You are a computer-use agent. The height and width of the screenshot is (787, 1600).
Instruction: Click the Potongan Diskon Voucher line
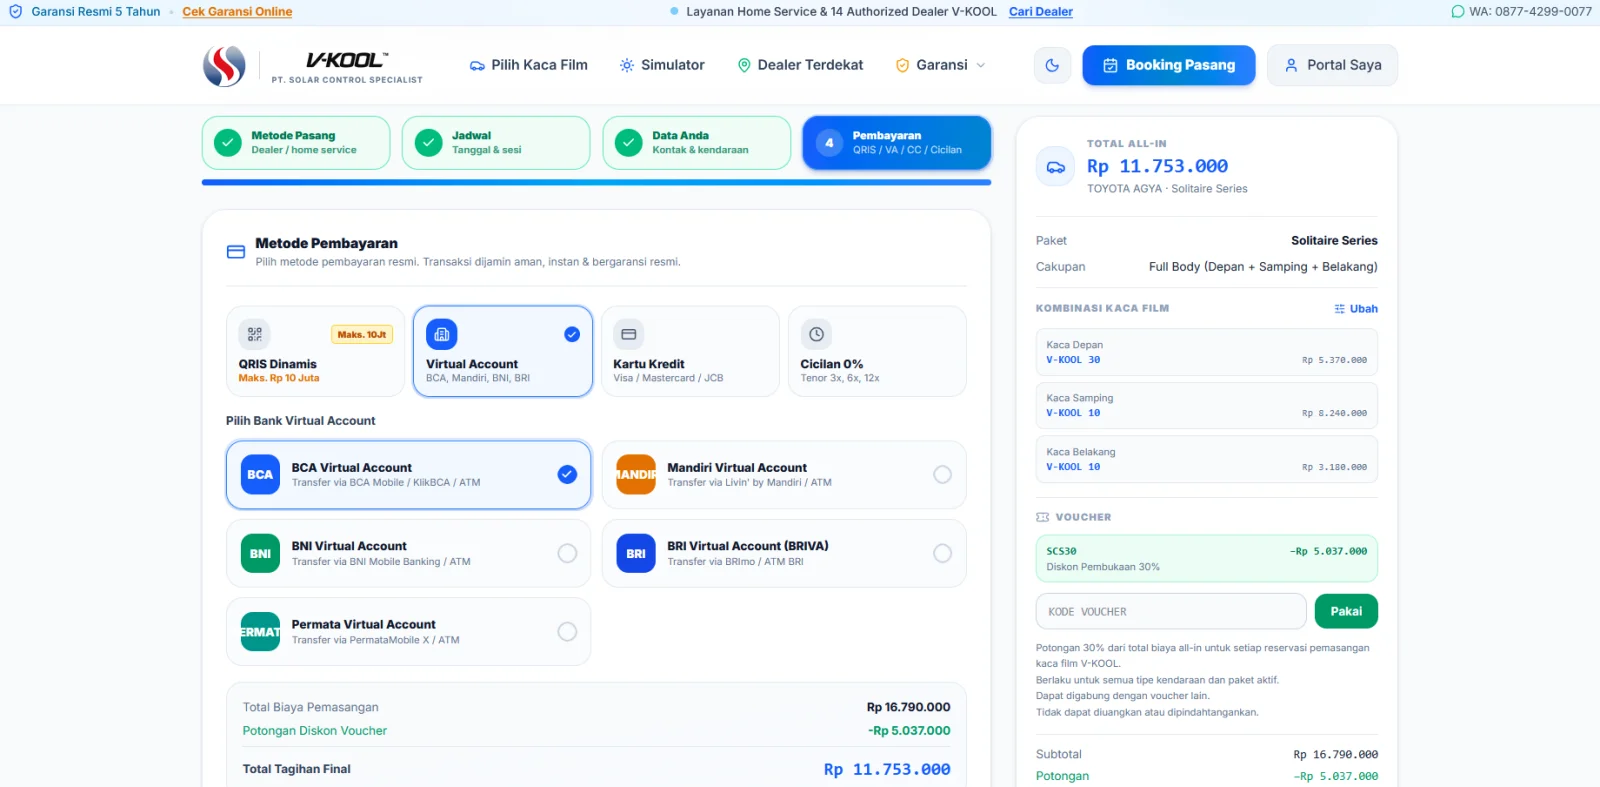(x=597, y=731)
